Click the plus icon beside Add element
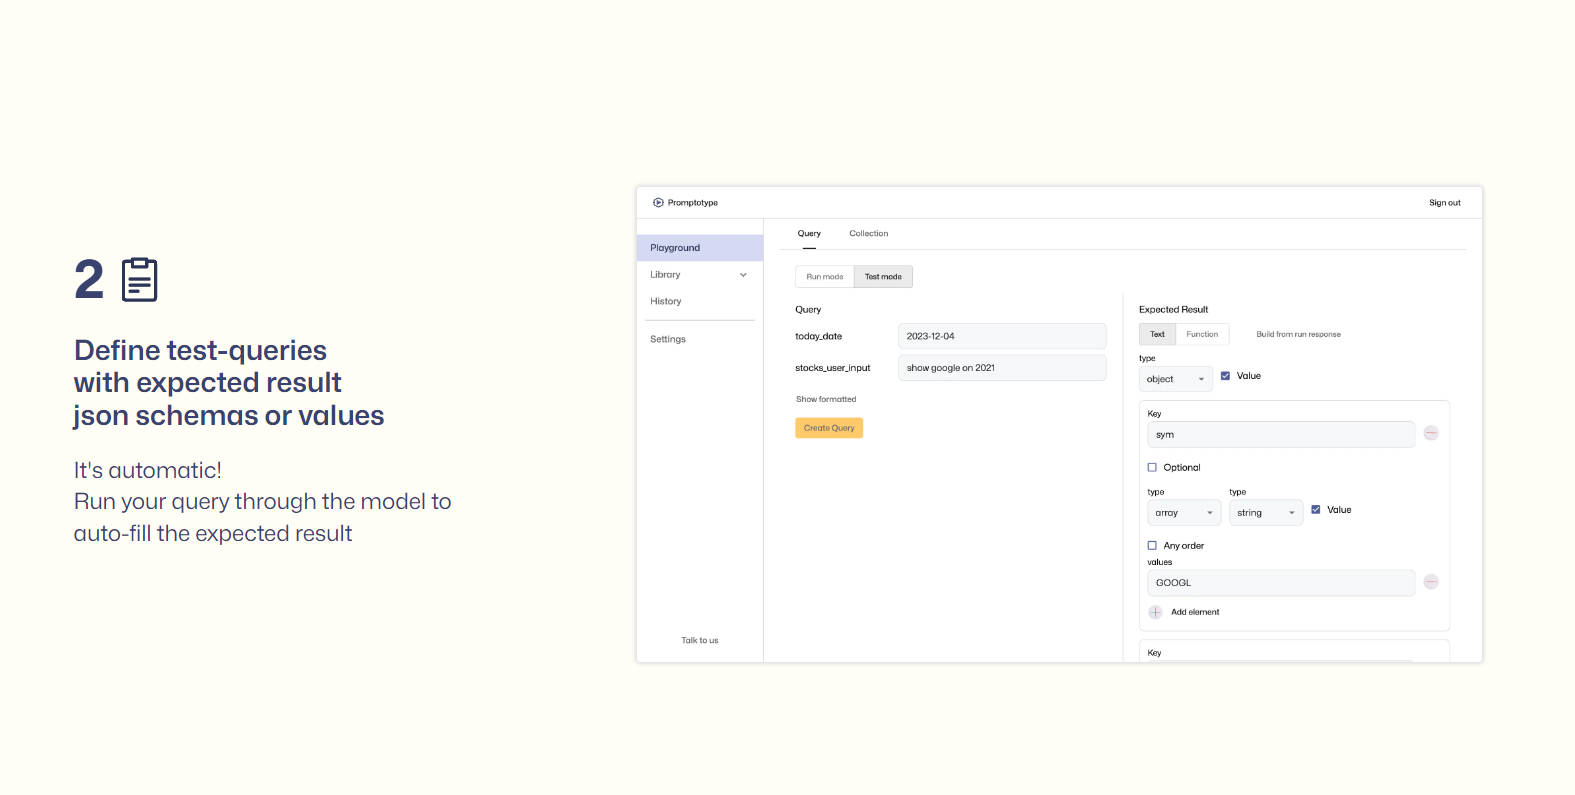 click(x=1155, y=612)
